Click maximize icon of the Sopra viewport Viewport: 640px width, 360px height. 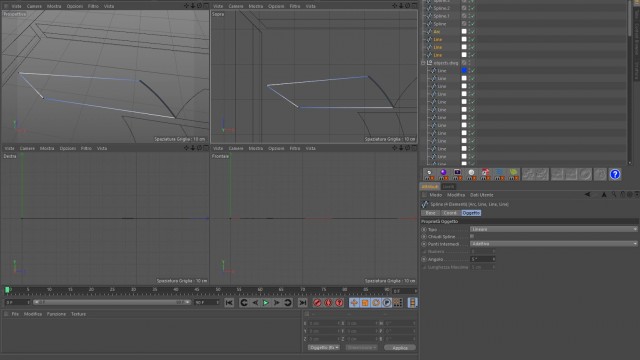(x=414, y=6)
